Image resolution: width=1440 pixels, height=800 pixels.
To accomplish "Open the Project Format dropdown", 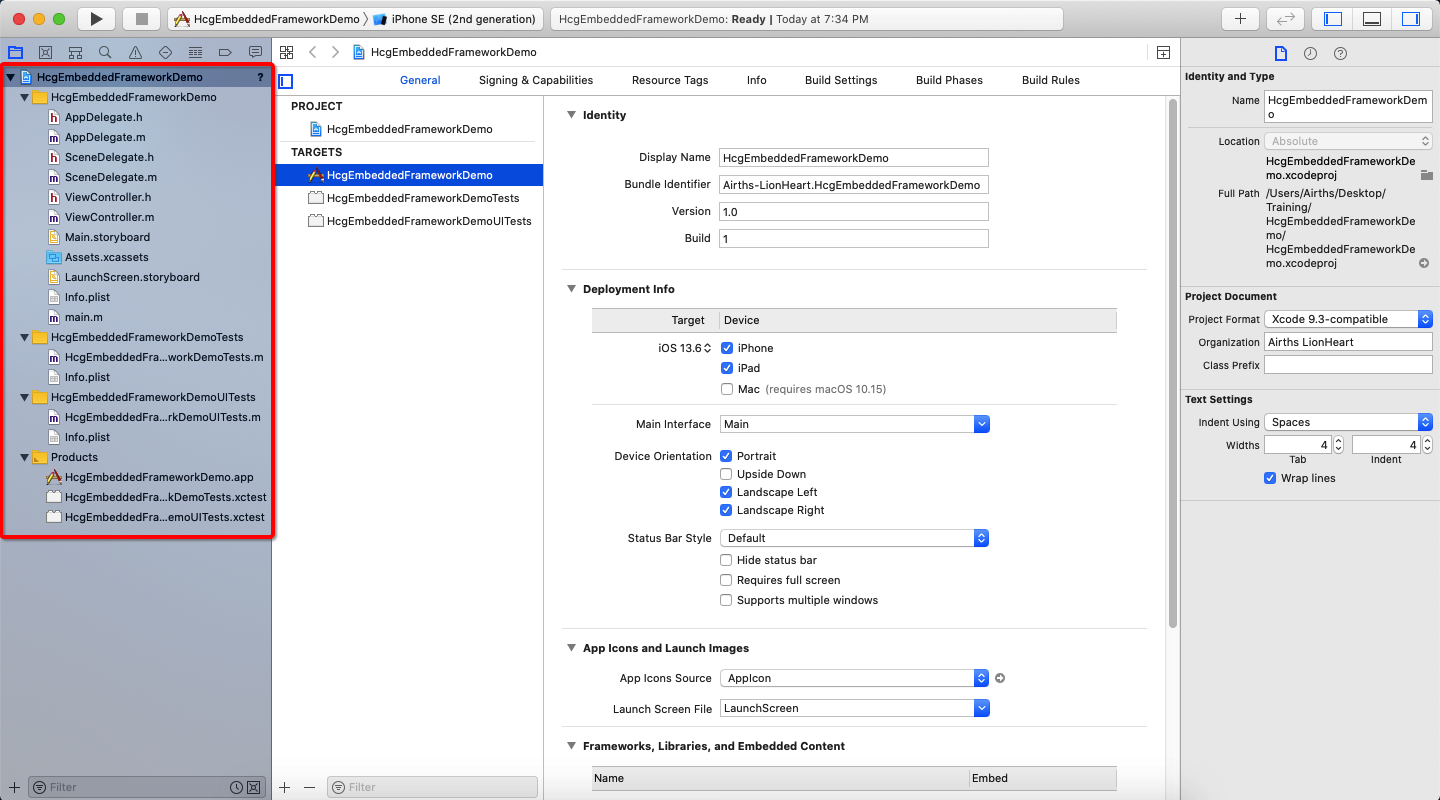I will click(x=1425, y=319).
